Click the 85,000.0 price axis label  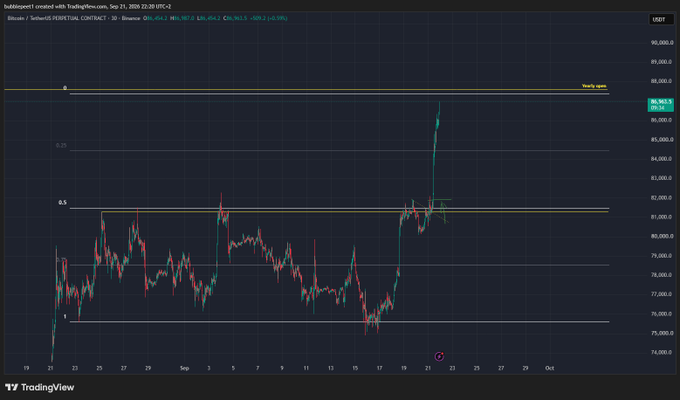click(662, 140)
